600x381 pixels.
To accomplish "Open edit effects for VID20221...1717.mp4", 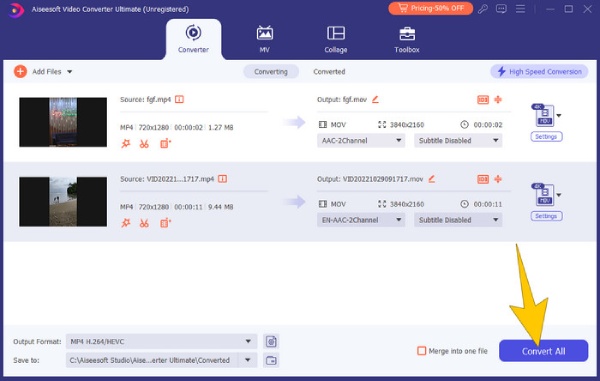I will (126, 223).
